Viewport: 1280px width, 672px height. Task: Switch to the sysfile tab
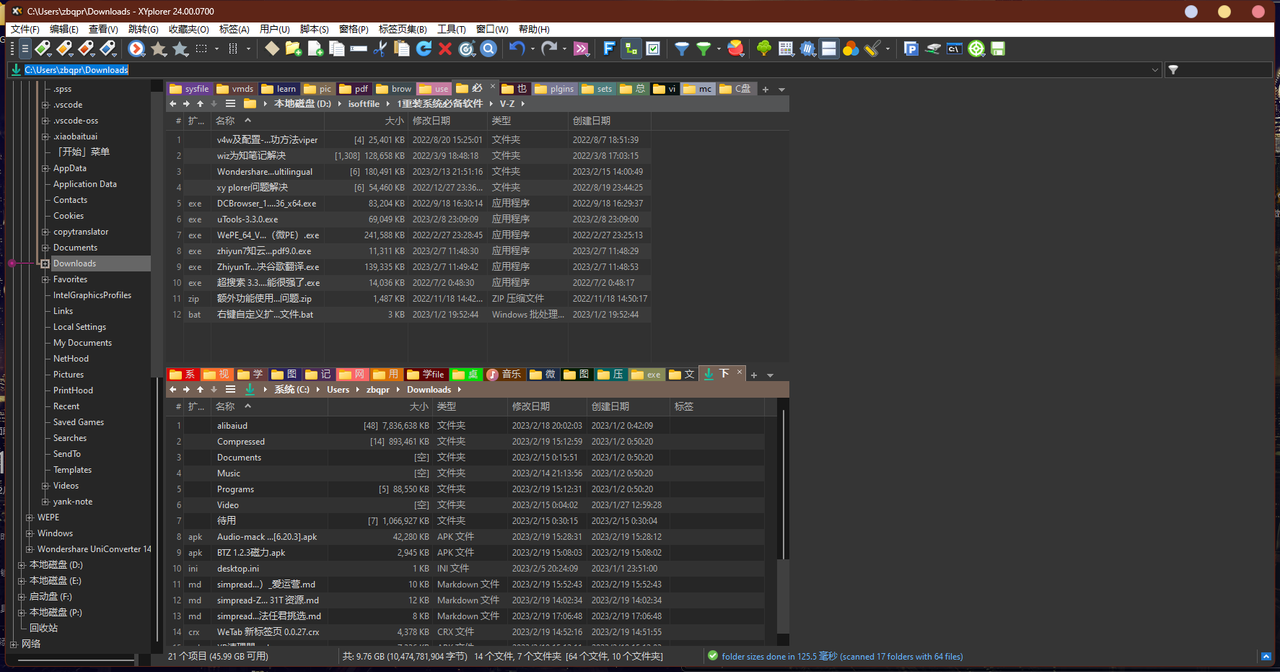pyautogui.click(x=190, y=89)
